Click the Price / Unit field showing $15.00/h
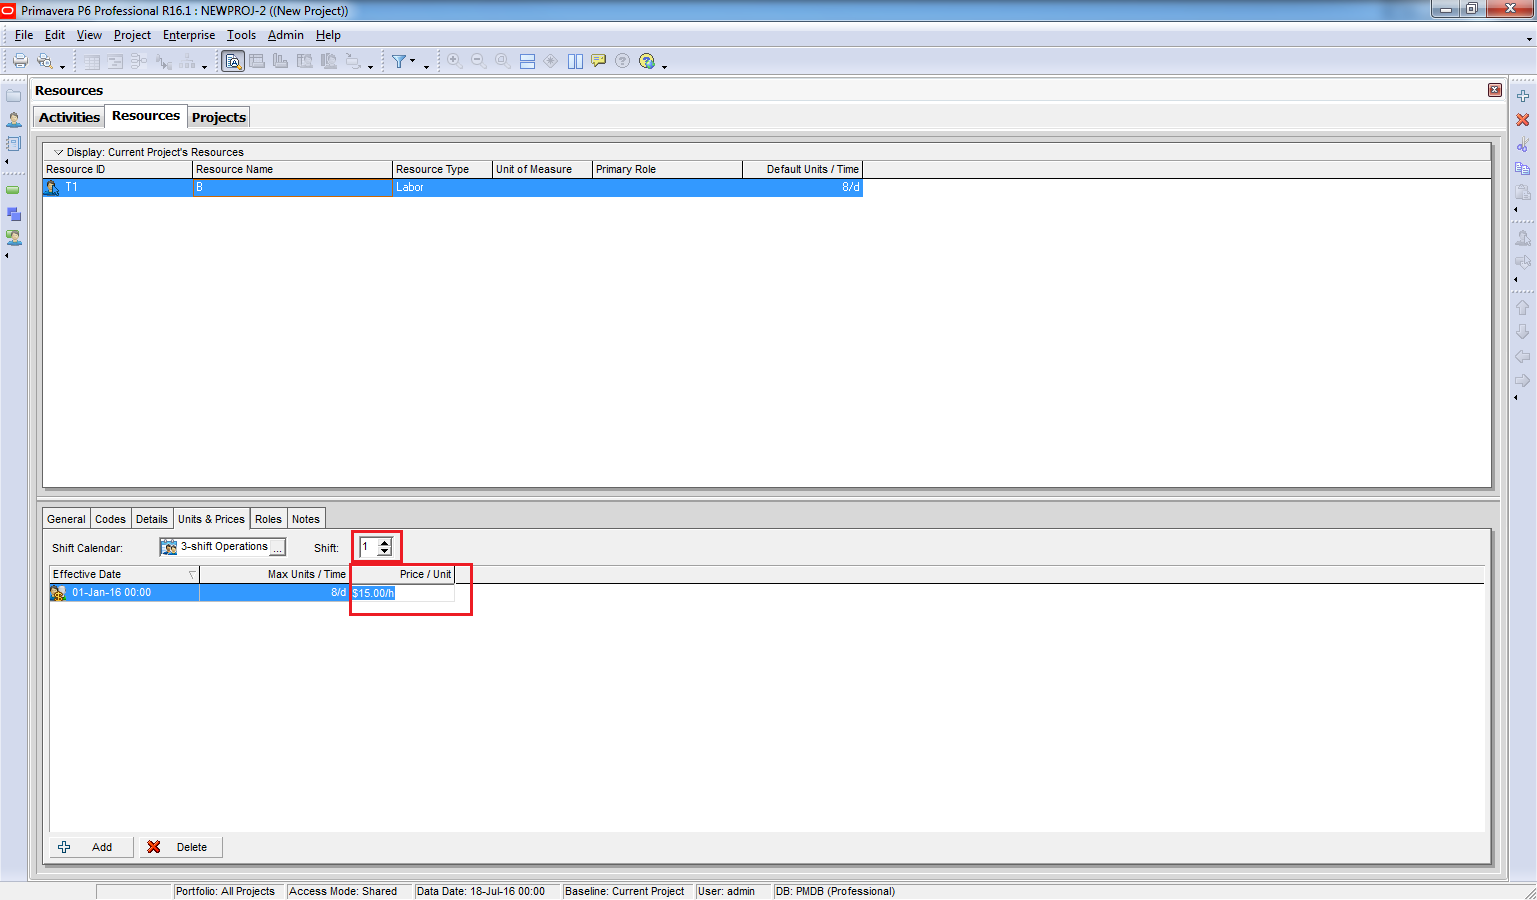 [402, 593]
